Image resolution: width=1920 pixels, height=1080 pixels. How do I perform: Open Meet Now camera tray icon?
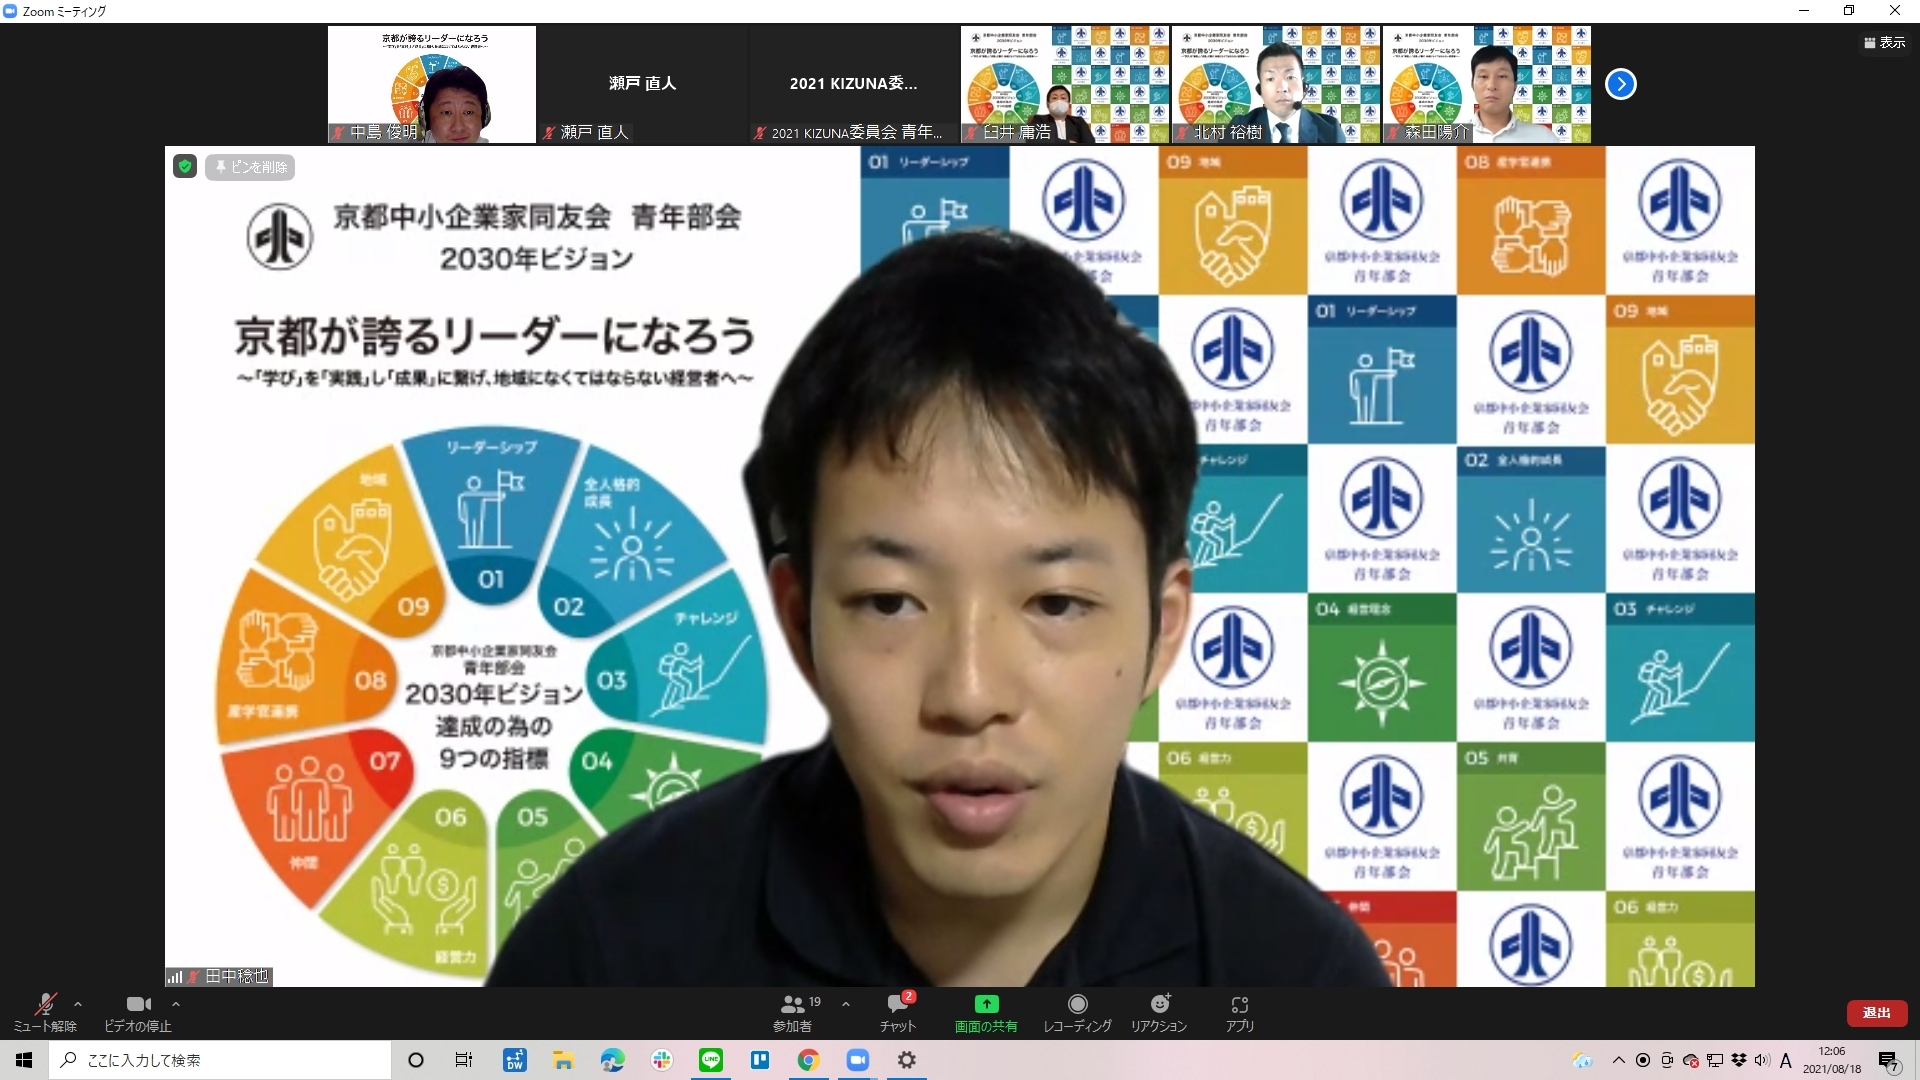point(1667,1060)
